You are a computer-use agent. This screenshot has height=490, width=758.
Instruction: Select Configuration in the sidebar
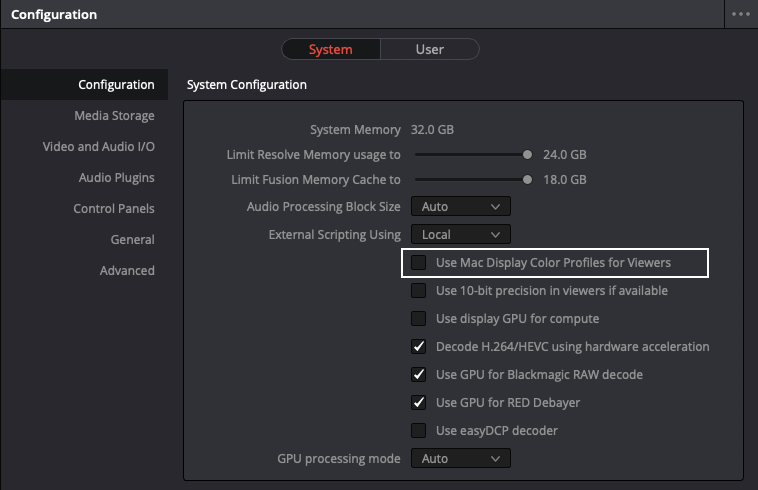pyautogui.click(x=84, y=85)
